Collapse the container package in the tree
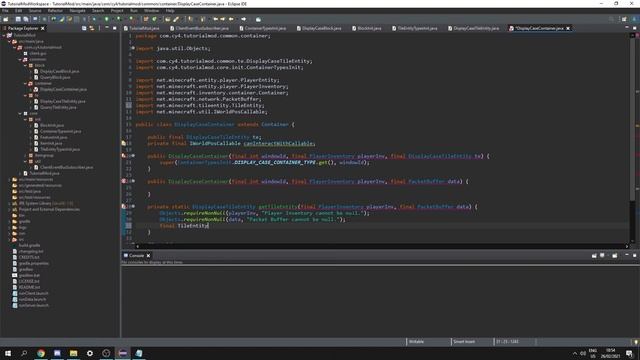Viewport: 640px width, 360px height. pyautogui.click(x=25, y=83)
